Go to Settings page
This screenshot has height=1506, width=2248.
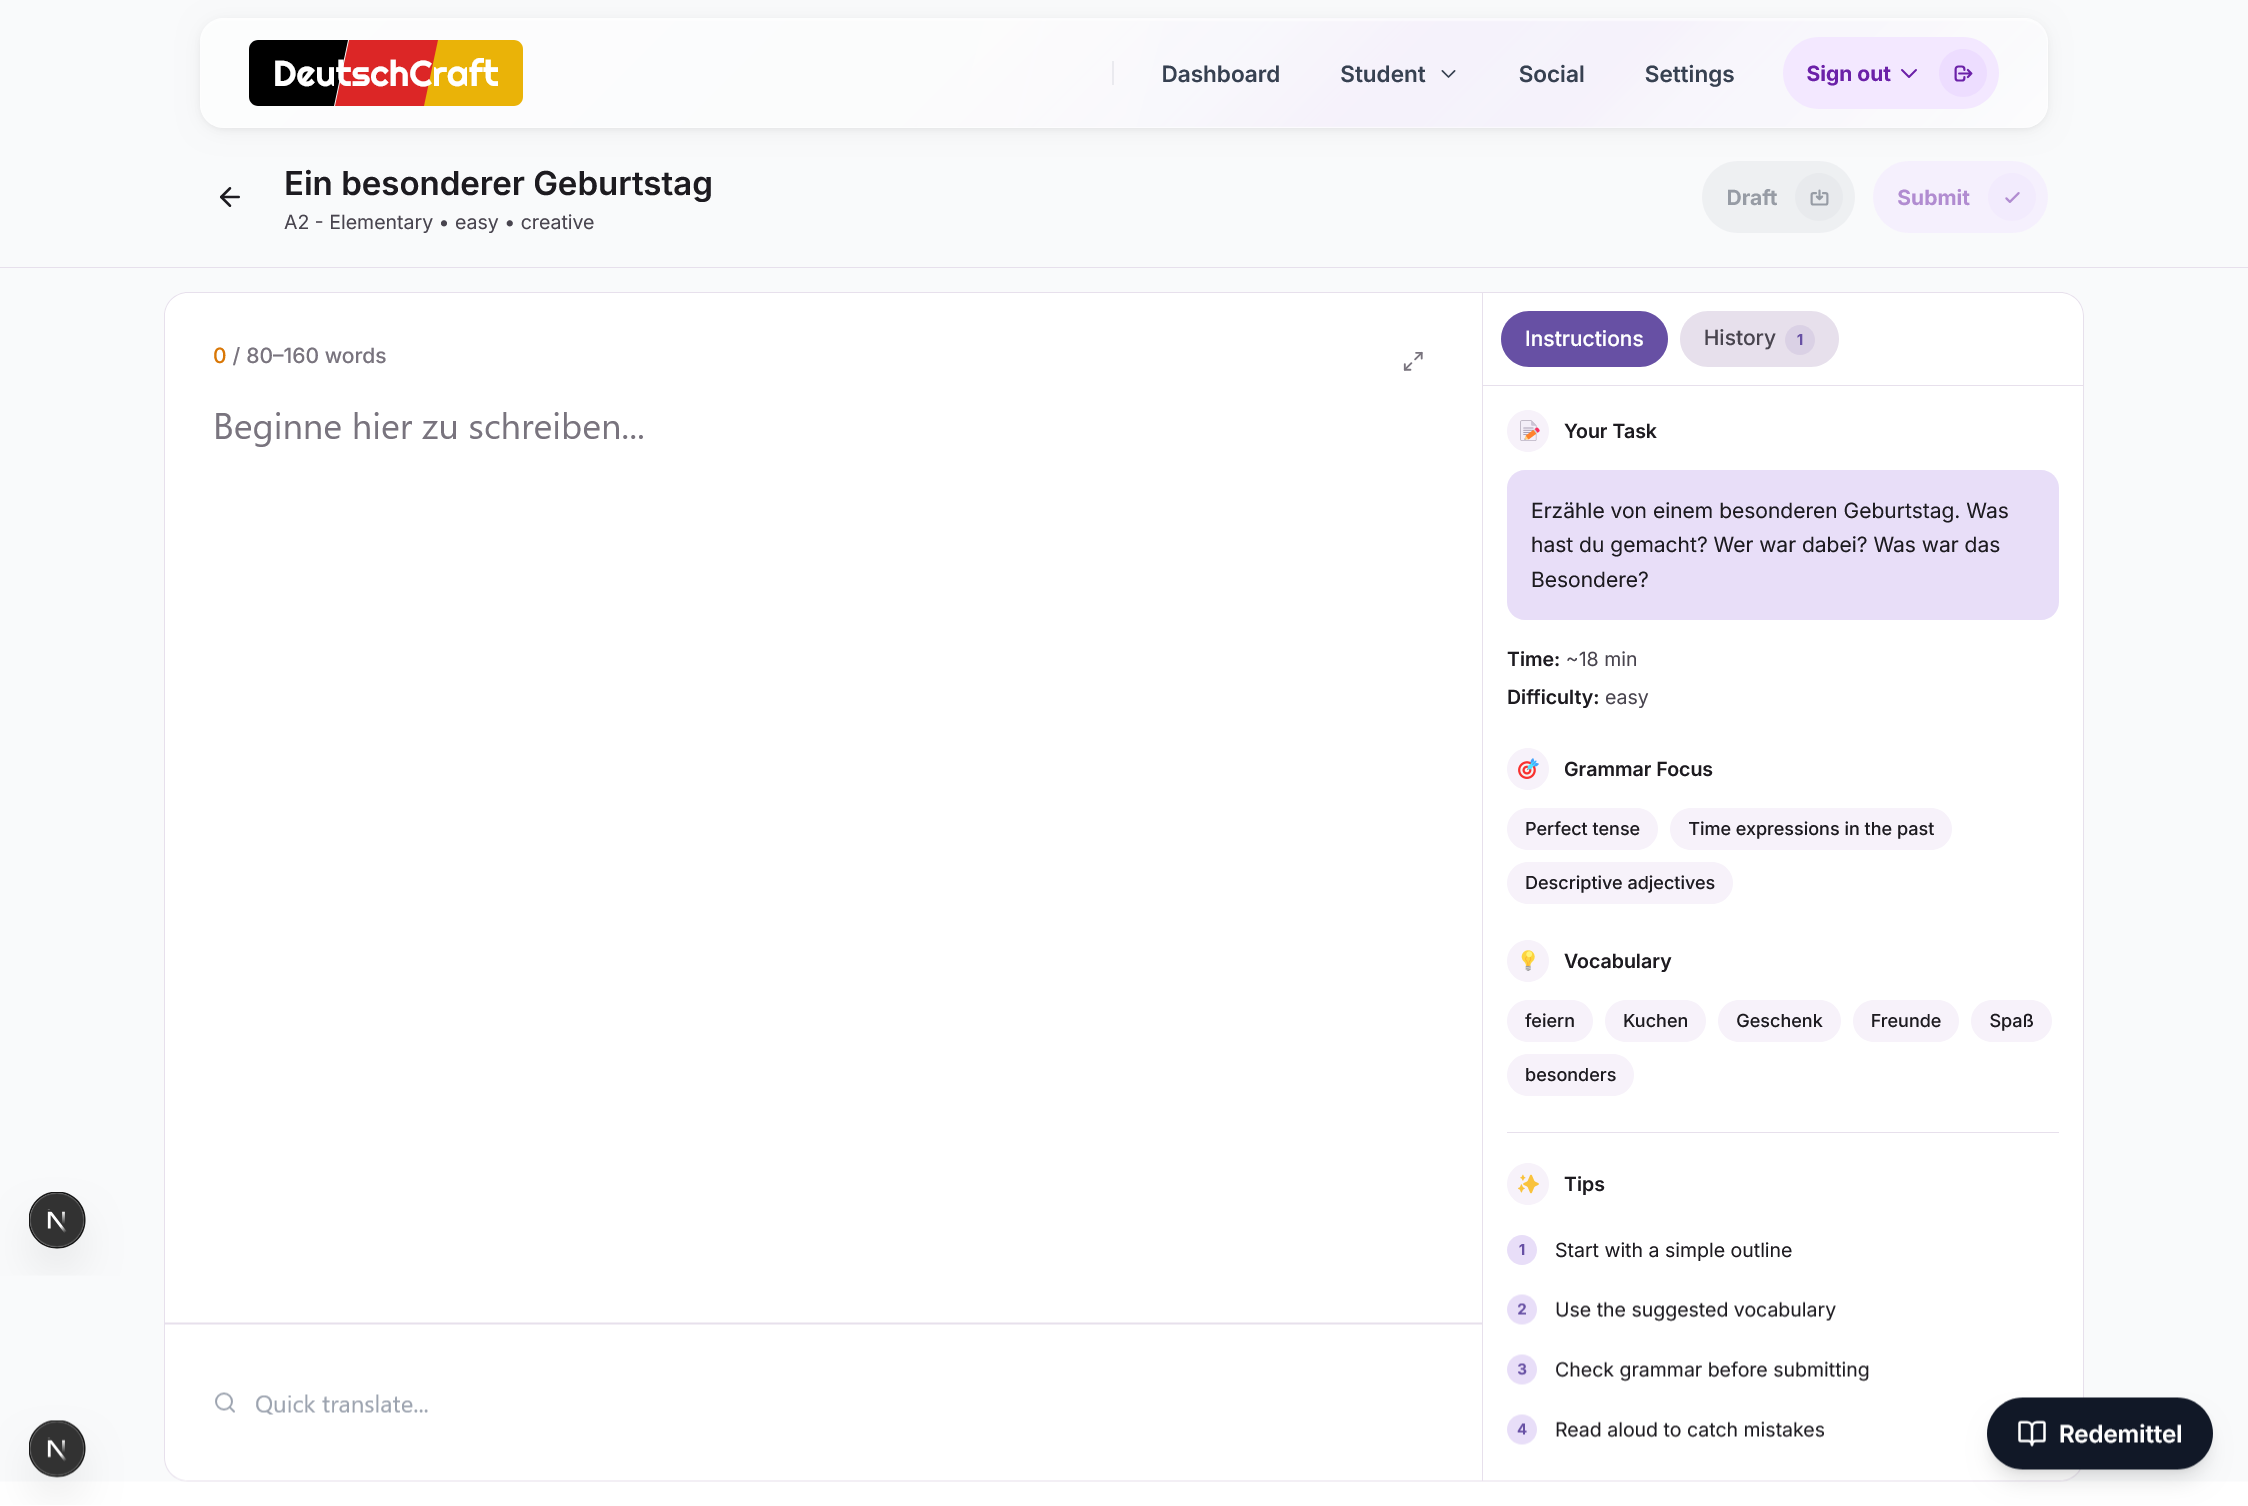1688,74
